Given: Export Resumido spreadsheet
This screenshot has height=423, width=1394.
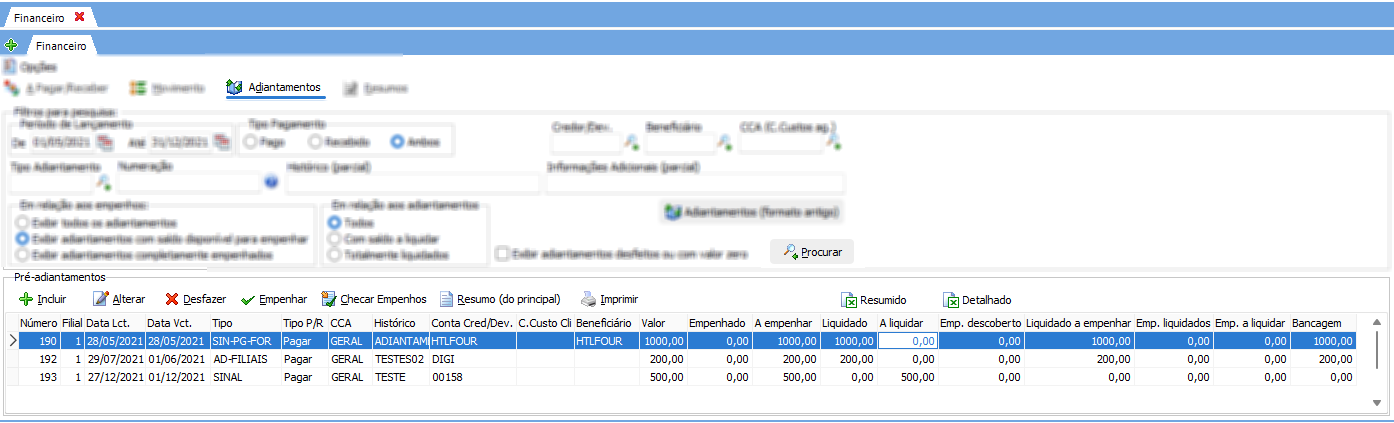Looking at the screenshot, I should (x=874, y=299).
